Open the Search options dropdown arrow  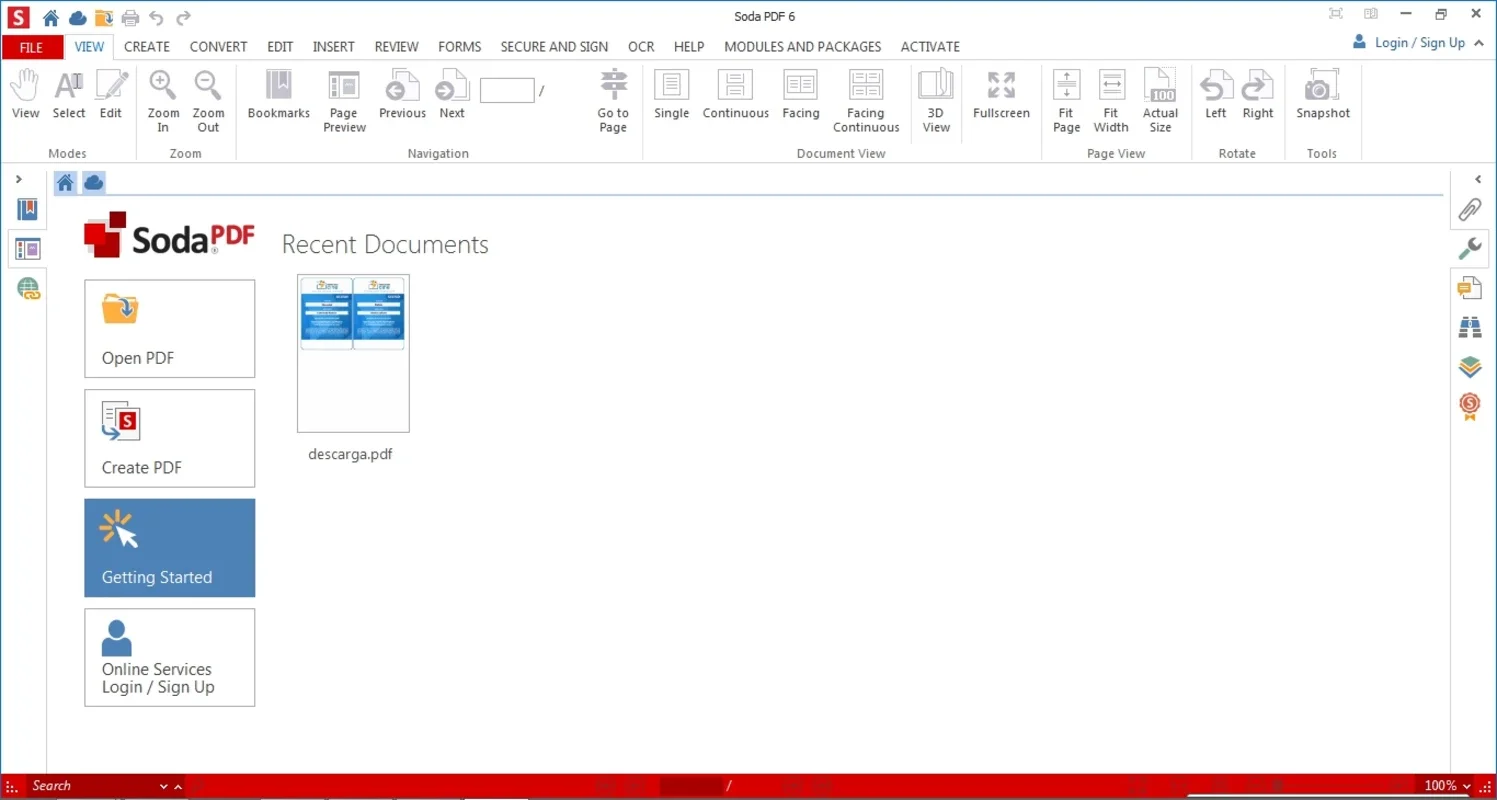tap(164, 787)
